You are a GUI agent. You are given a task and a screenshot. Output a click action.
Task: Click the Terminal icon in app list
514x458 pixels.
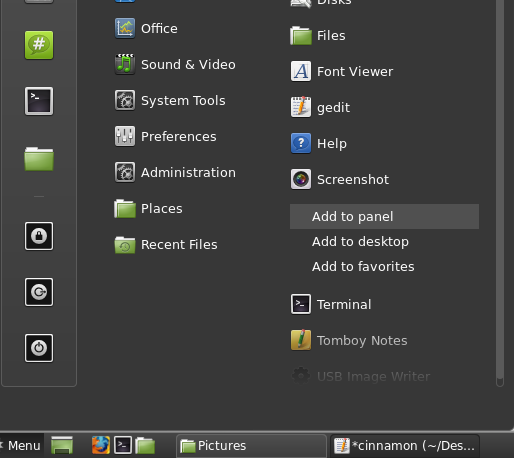(x=301, y=304)
